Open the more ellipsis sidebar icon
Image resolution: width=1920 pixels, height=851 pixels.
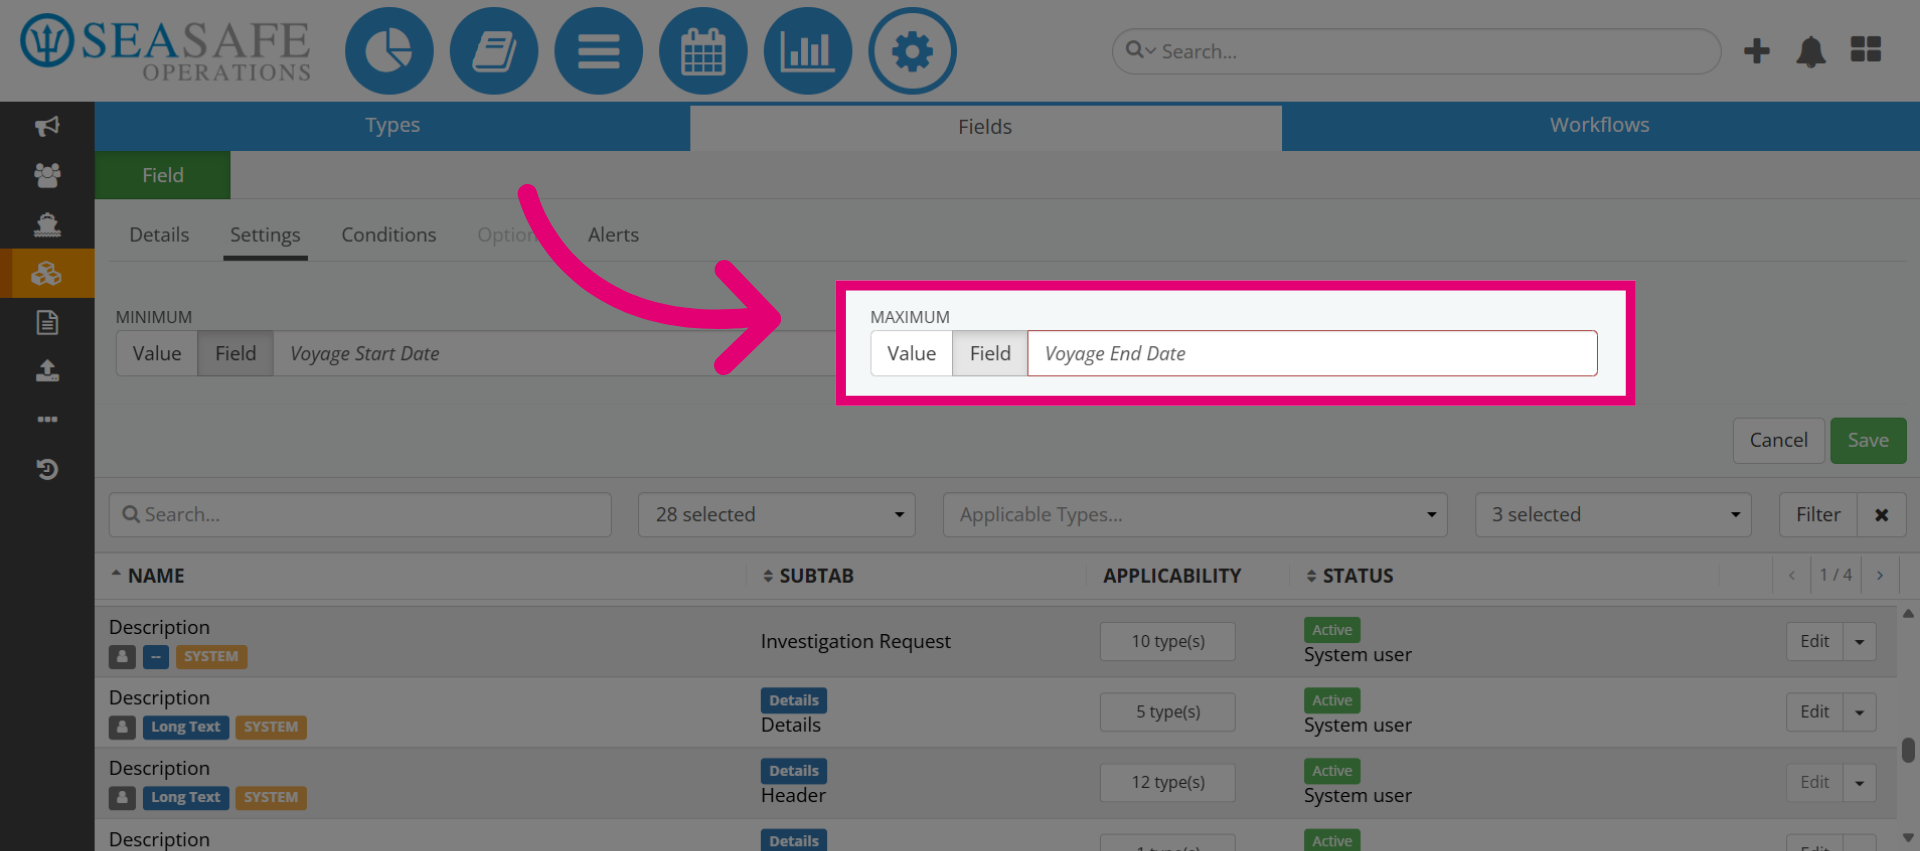coord(47,419)
